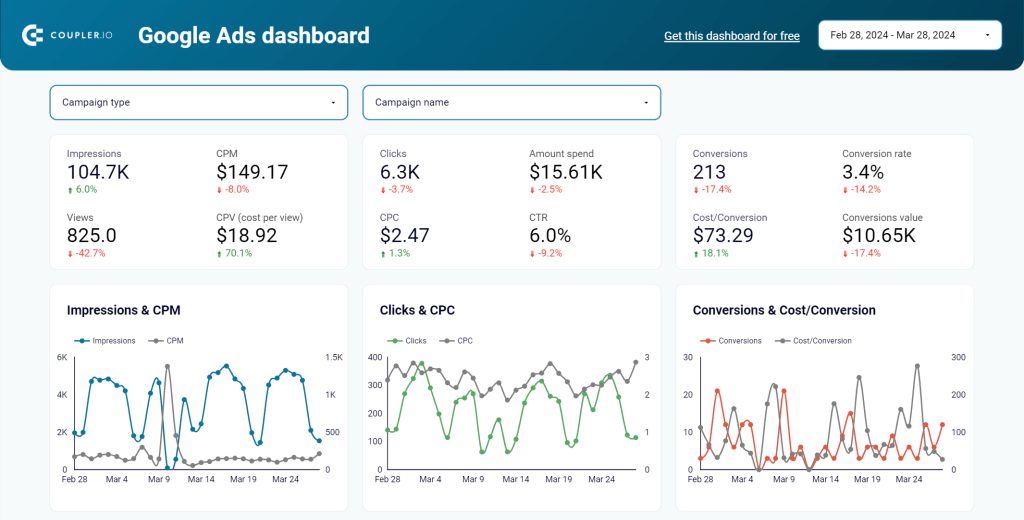Click the Views value 825.0
1024x520 pixels.
(91, 235)
